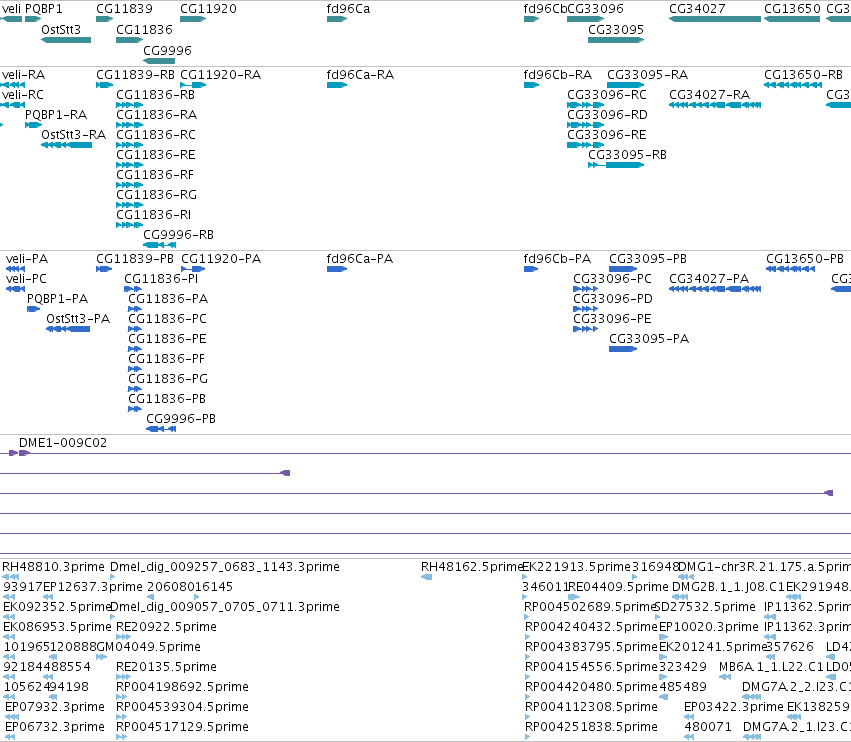
Task: Click the CG11839 gene label
Action: [124, 9]
